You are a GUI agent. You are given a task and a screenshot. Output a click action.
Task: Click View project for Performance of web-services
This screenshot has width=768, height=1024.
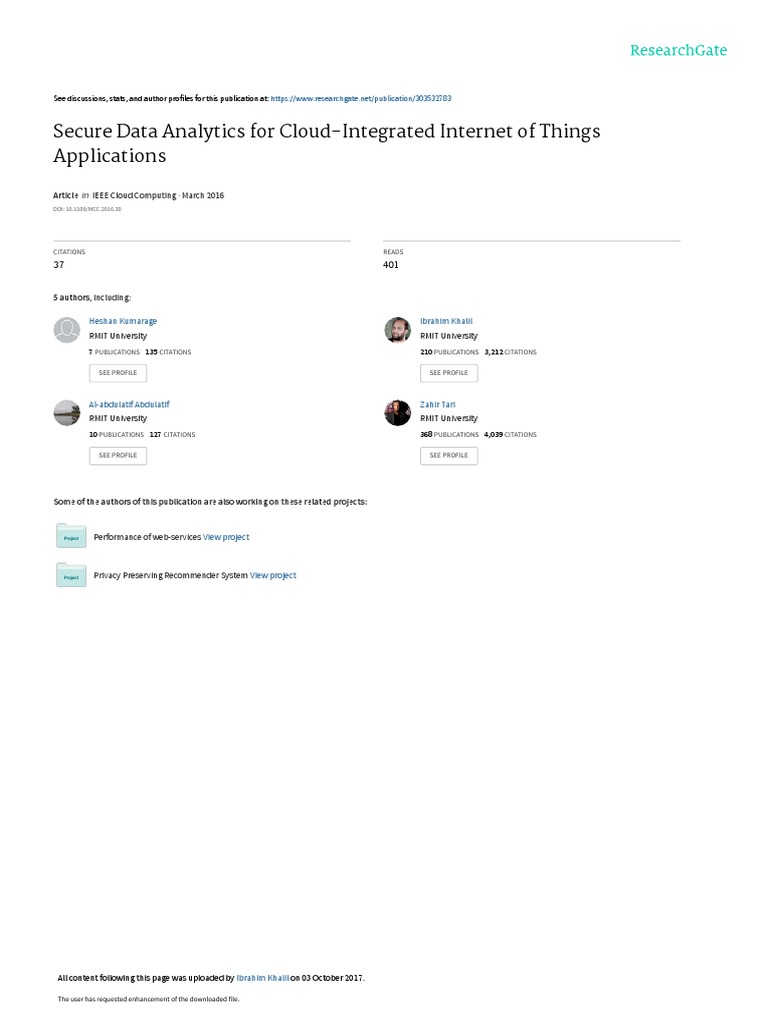pyautogui.click(x=226, y=537)
